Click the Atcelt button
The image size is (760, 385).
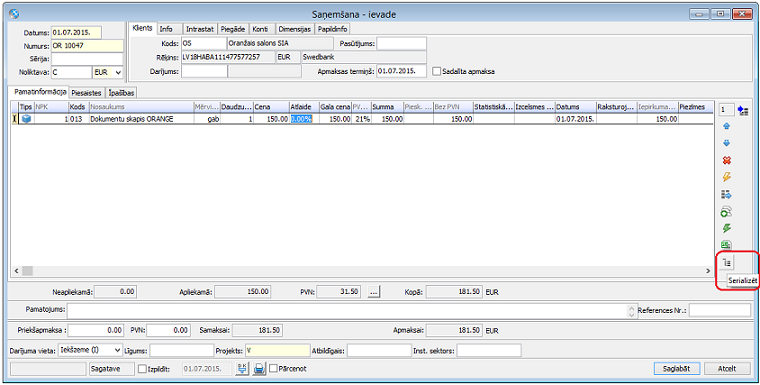(727, 369)
